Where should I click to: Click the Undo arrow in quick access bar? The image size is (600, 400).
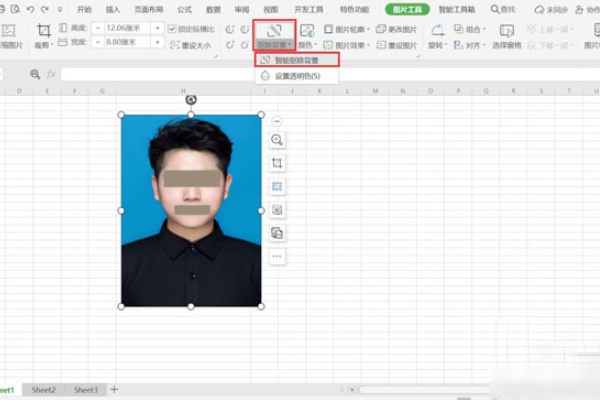click(x=30, y=9)
